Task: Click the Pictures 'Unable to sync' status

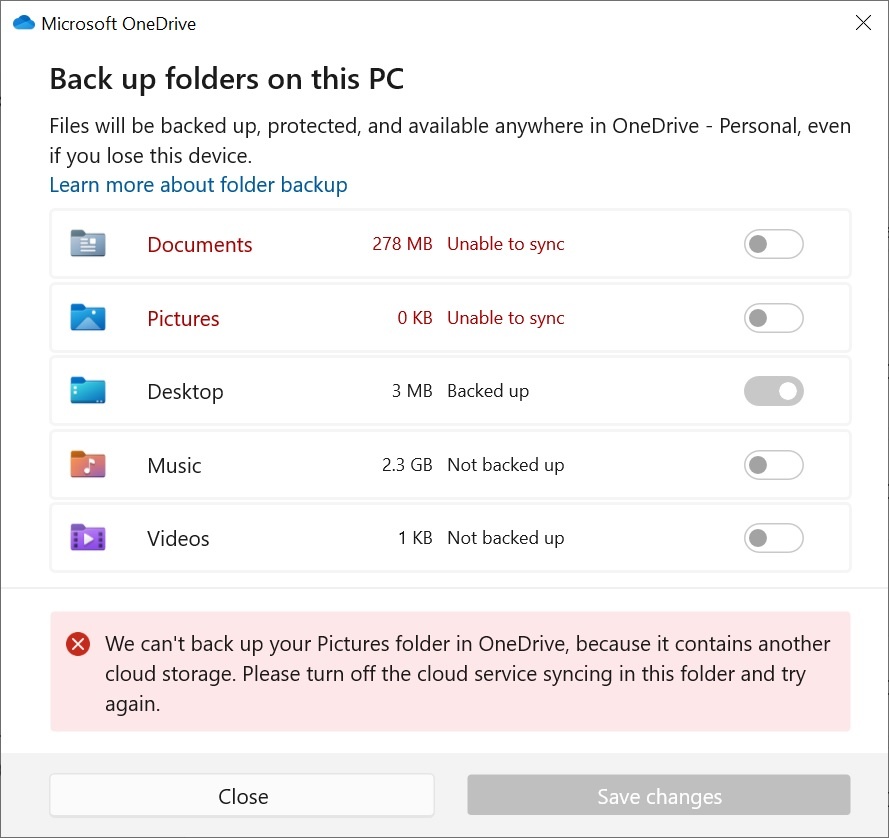Action: point(505,318)
